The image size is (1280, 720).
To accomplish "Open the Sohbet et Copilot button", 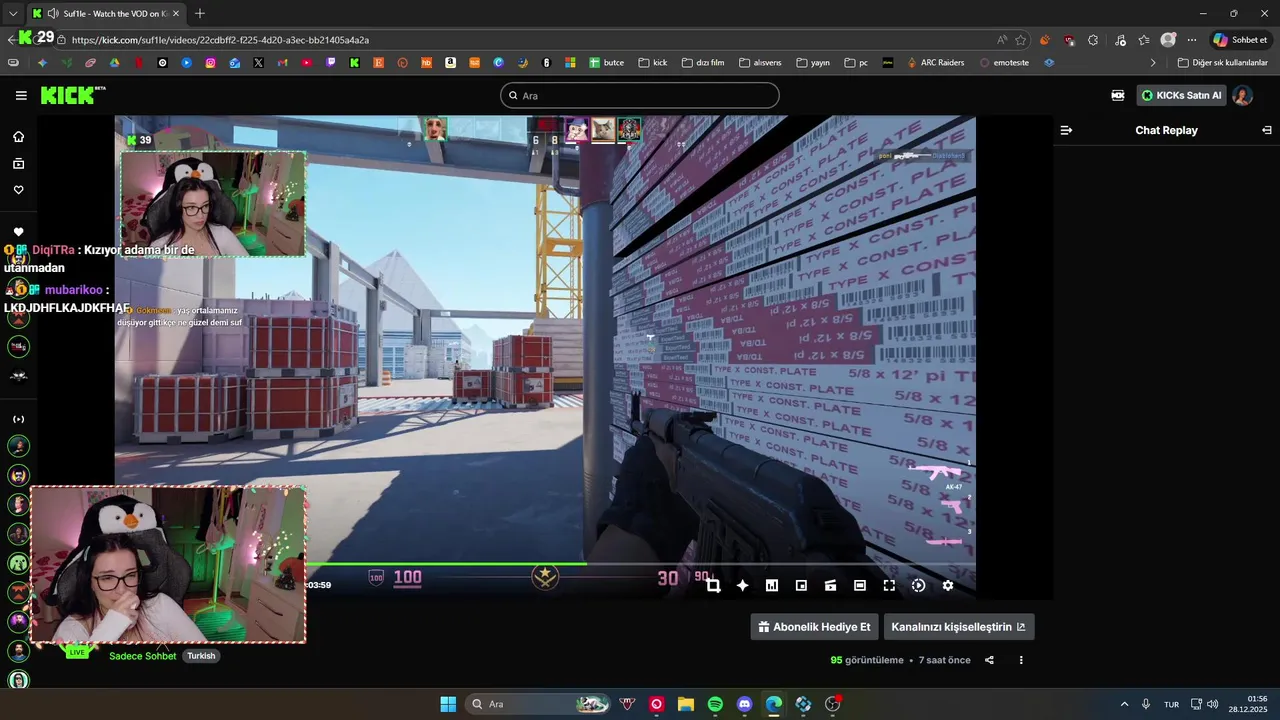I will click(1240, 40).
